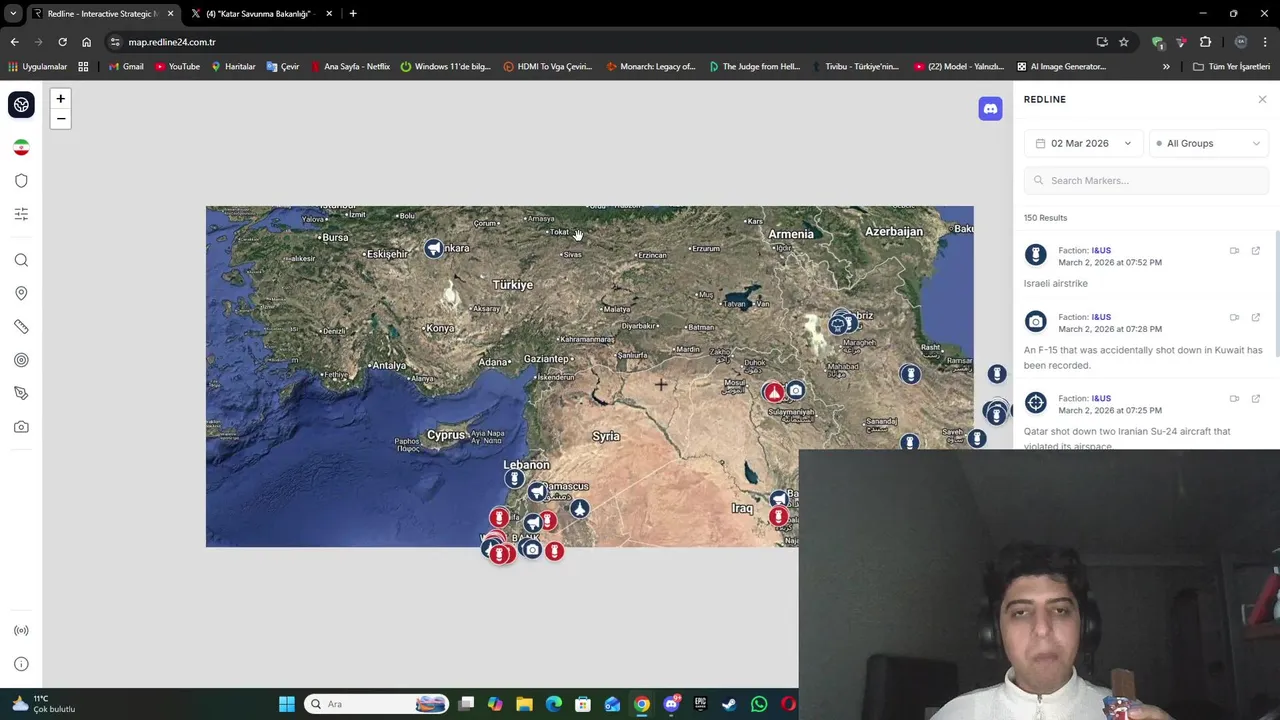This screenshot has width=1280, height=720.
Task: Open video icon for F-15 Kuwait entry
Action: (x=1234, y=318)
